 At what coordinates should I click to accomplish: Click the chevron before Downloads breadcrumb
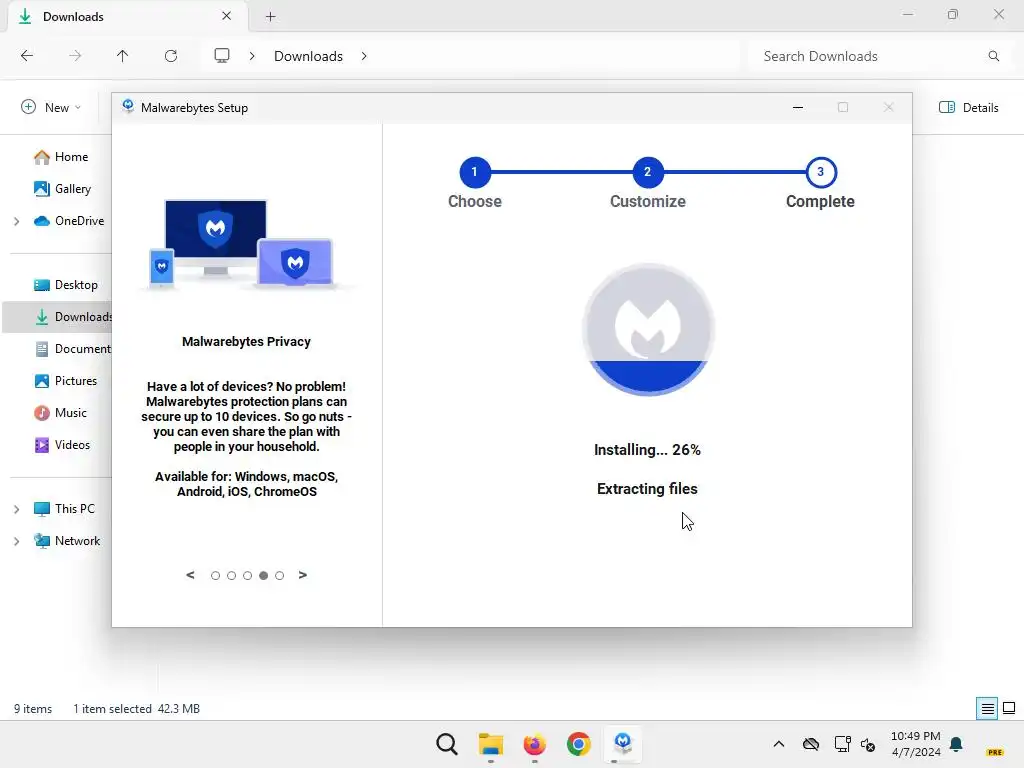[x=252, y=56]
